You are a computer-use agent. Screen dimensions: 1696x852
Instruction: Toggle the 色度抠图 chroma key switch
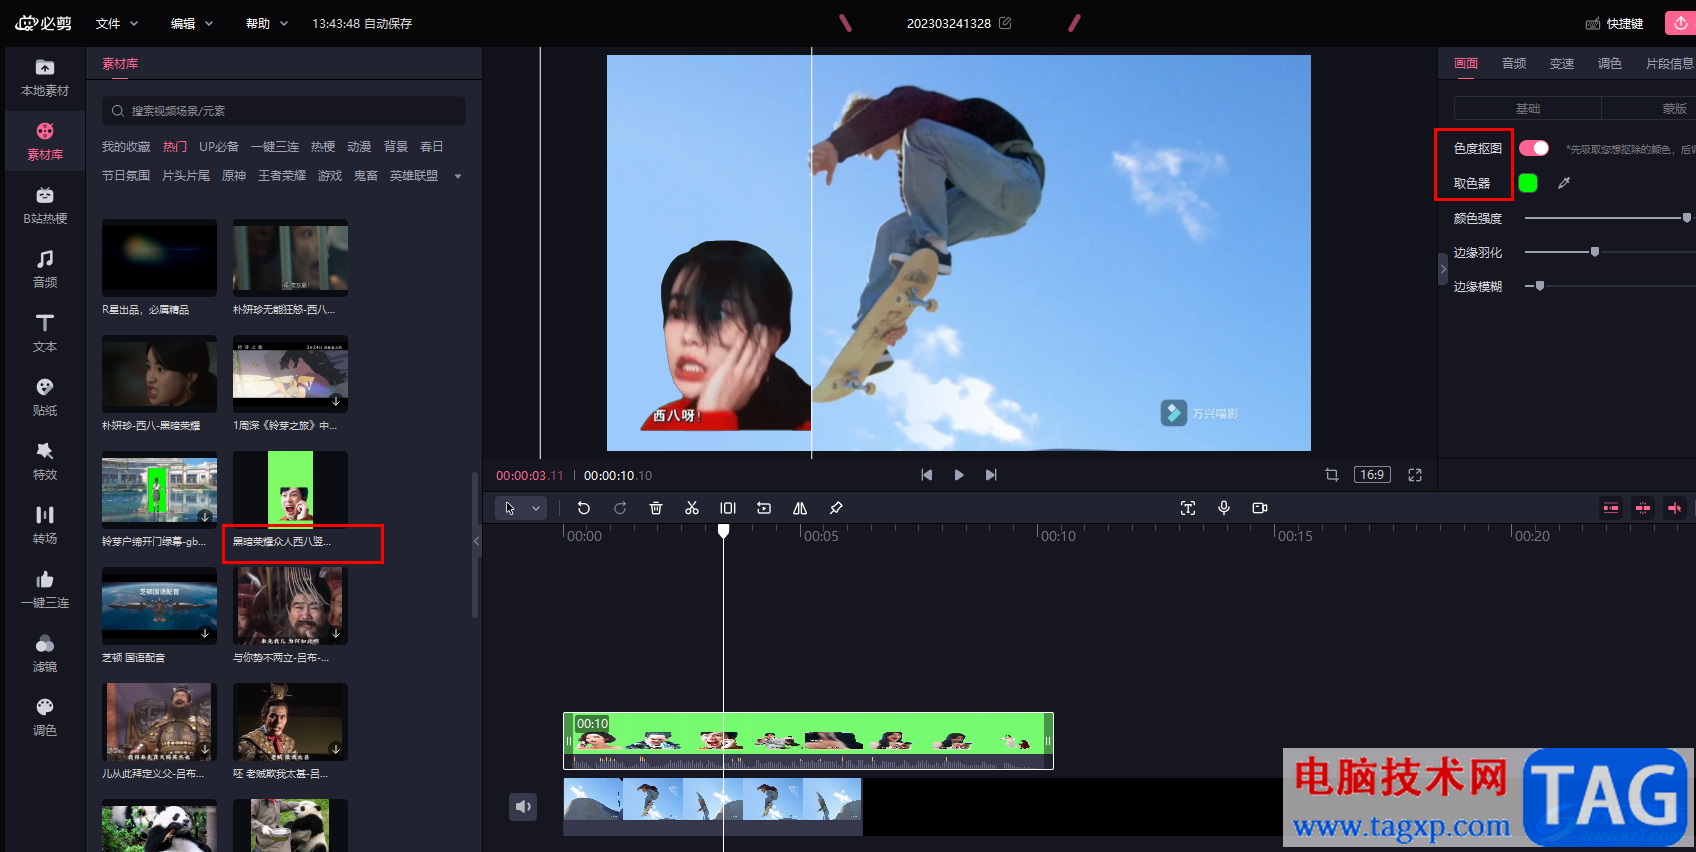1533,148
